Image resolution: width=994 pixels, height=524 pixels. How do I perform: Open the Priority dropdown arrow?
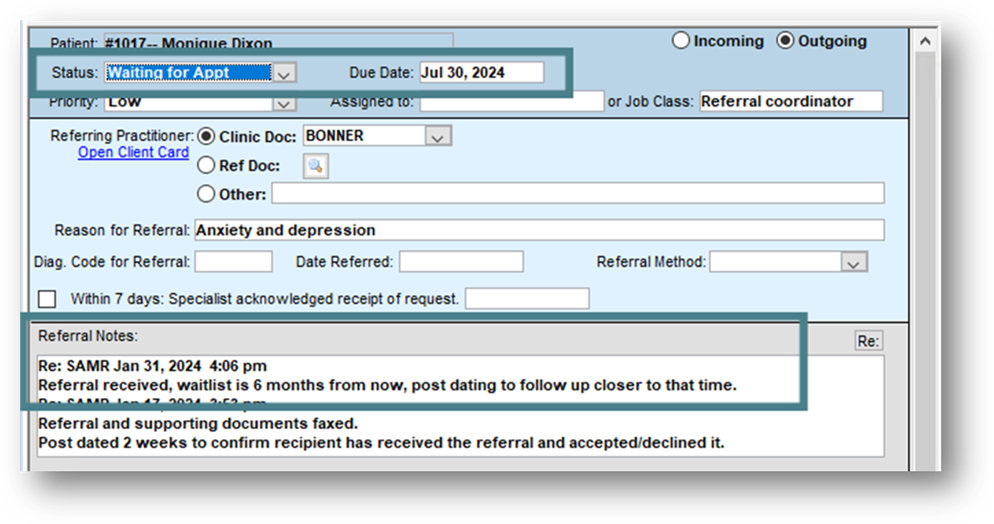(284, 103)
